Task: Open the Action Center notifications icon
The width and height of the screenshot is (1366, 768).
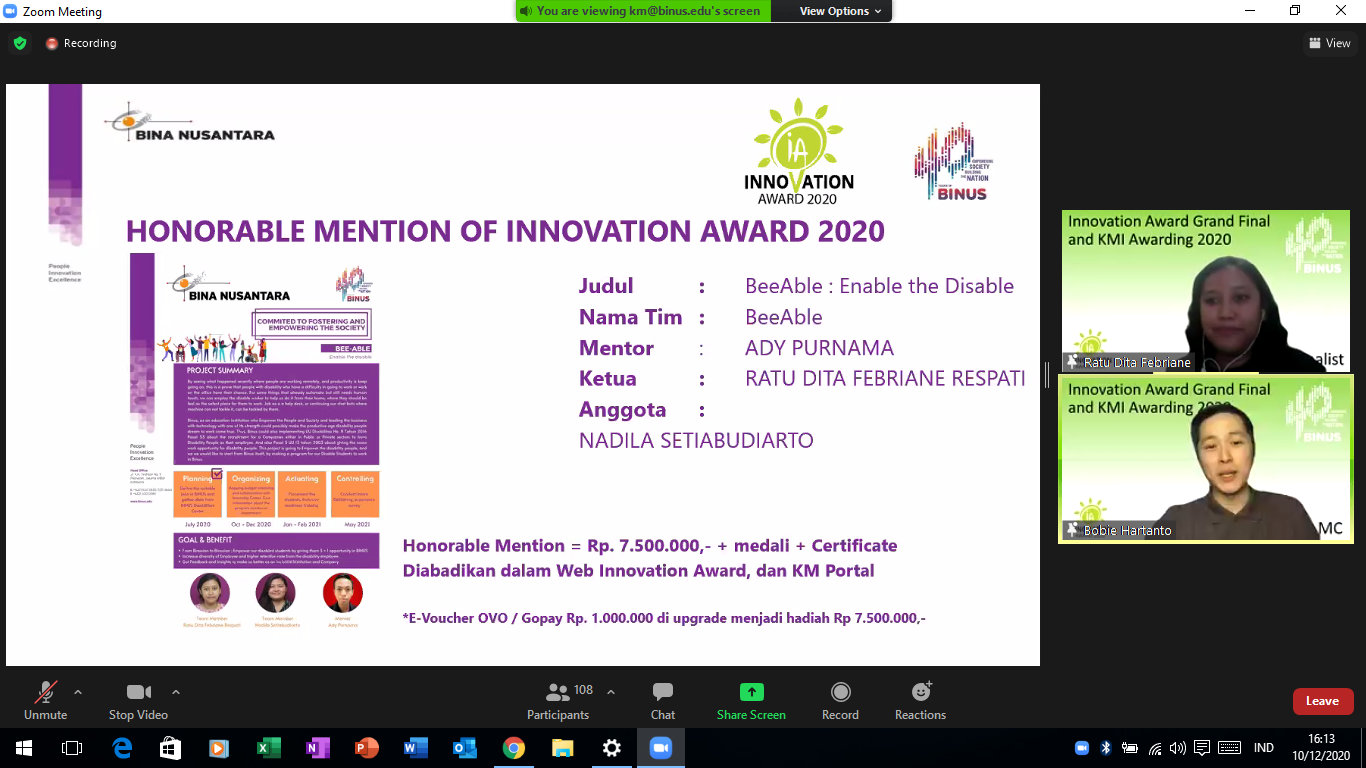Action: (1203, 748)
